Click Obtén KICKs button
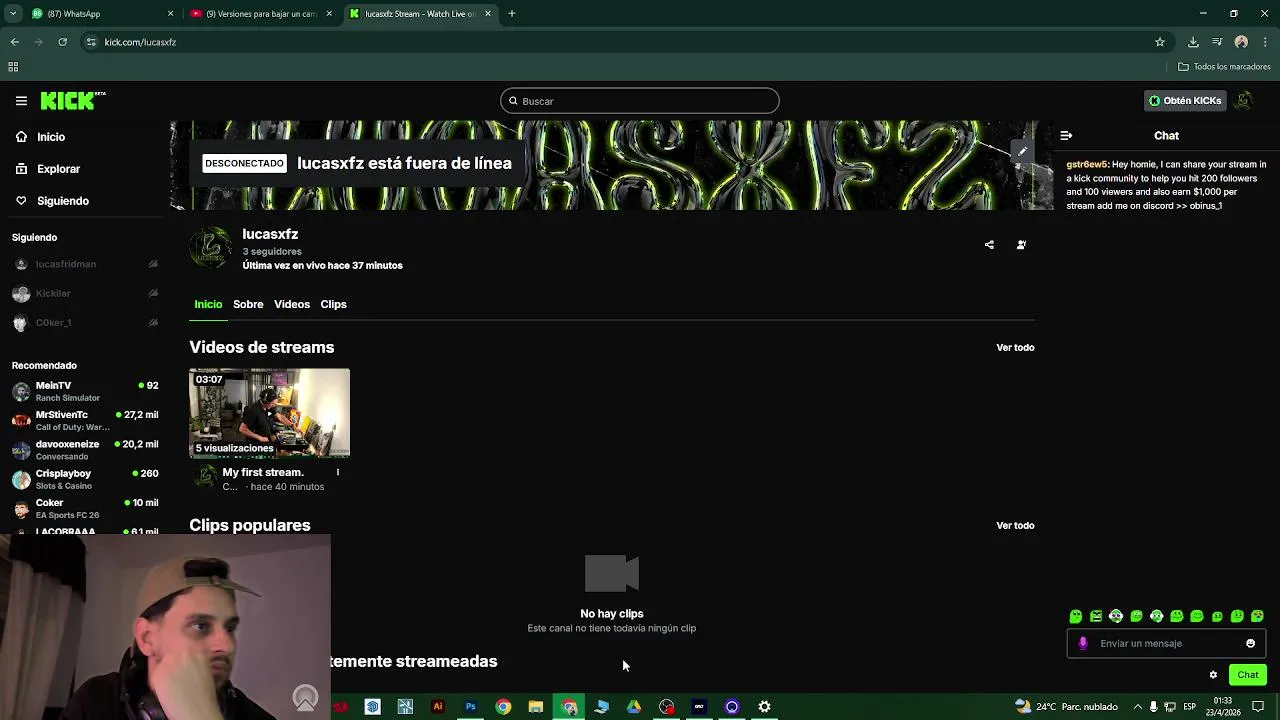Viewport: 1280px width, 720px height. click(x=1185, y=101)
